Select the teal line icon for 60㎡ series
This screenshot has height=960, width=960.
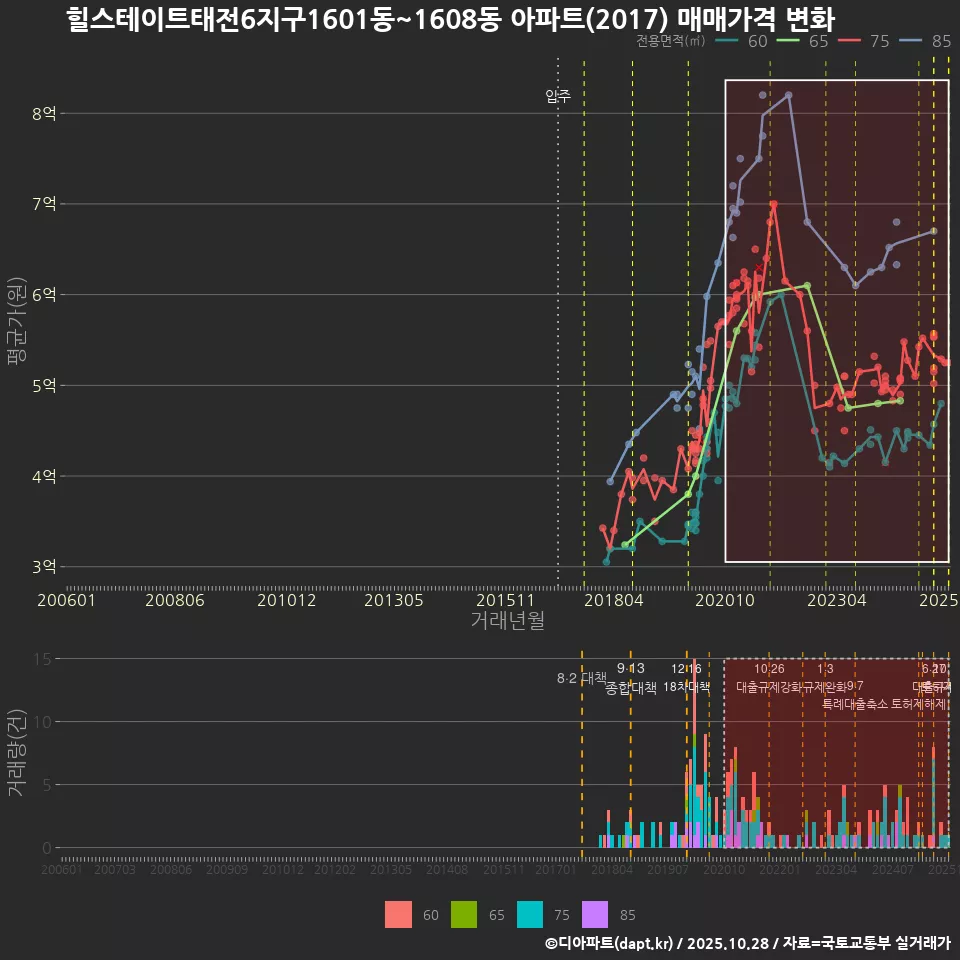(x=725, y=41)
